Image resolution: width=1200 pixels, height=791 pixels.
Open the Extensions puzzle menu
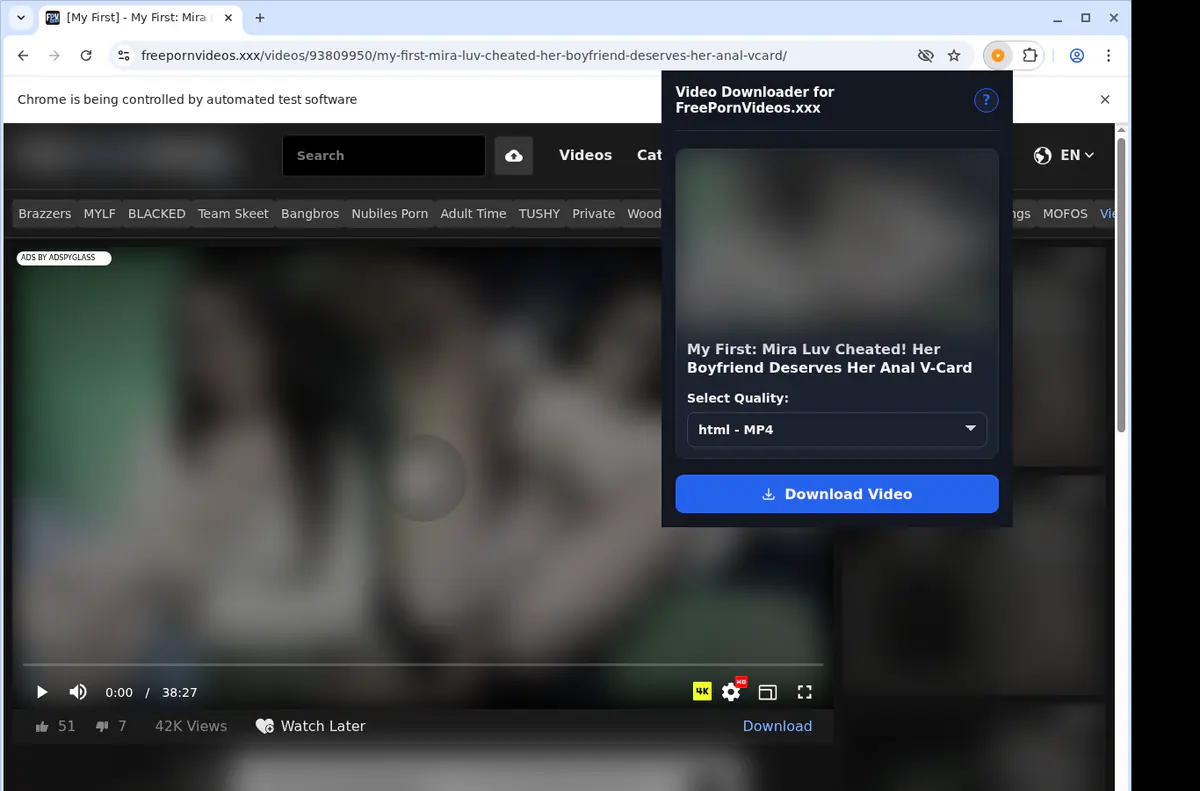pyautogui.click(x=1030, y=56)
